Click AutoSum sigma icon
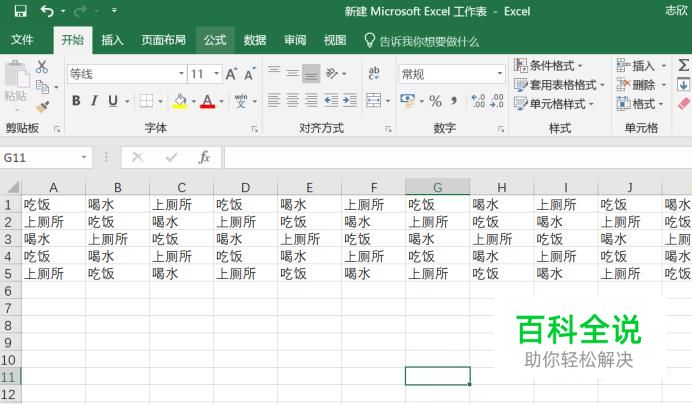Viewport: 692px width, 404px height. [x=683, y=65]
